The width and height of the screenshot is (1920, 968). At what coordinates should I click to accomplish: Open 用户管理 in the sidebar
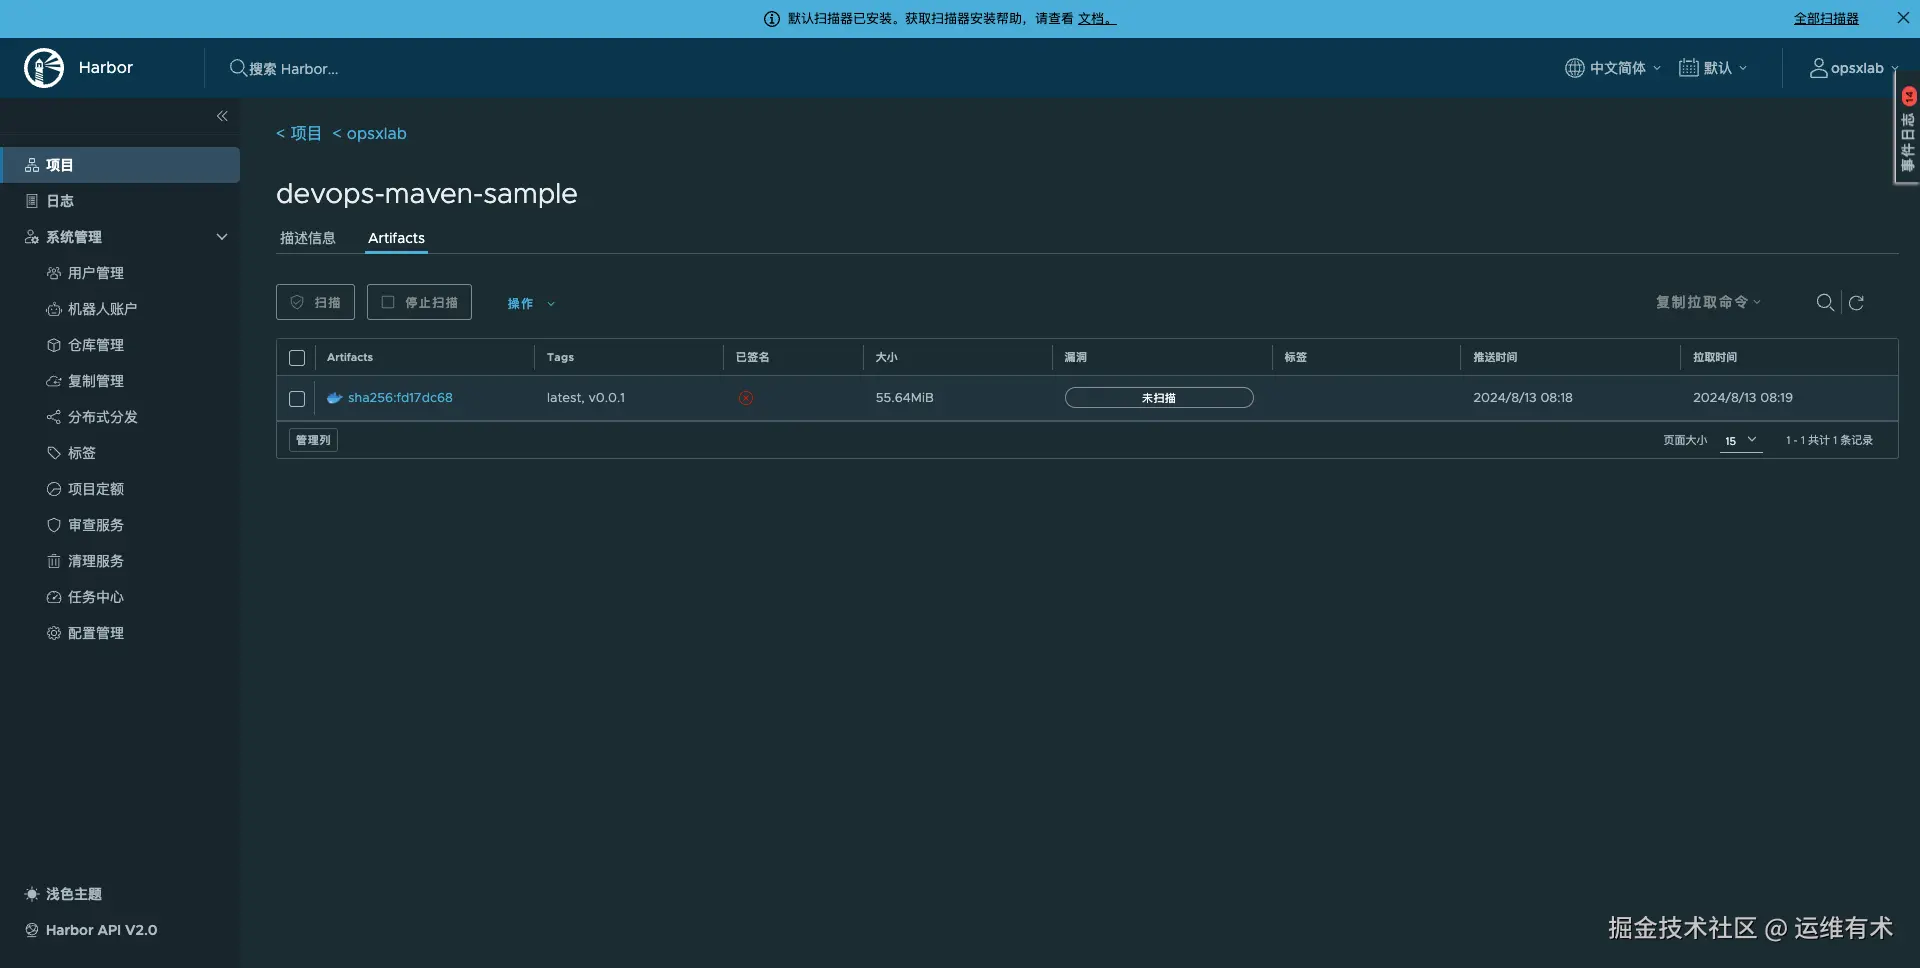[x=96, y=272]
